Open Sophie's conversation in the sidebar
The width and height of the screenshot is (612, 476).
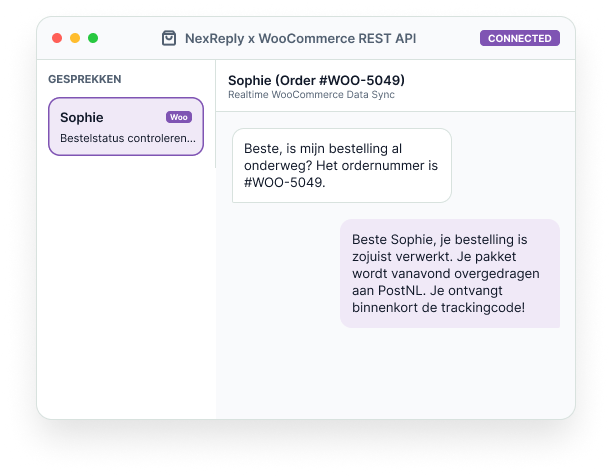click(126, 126)
